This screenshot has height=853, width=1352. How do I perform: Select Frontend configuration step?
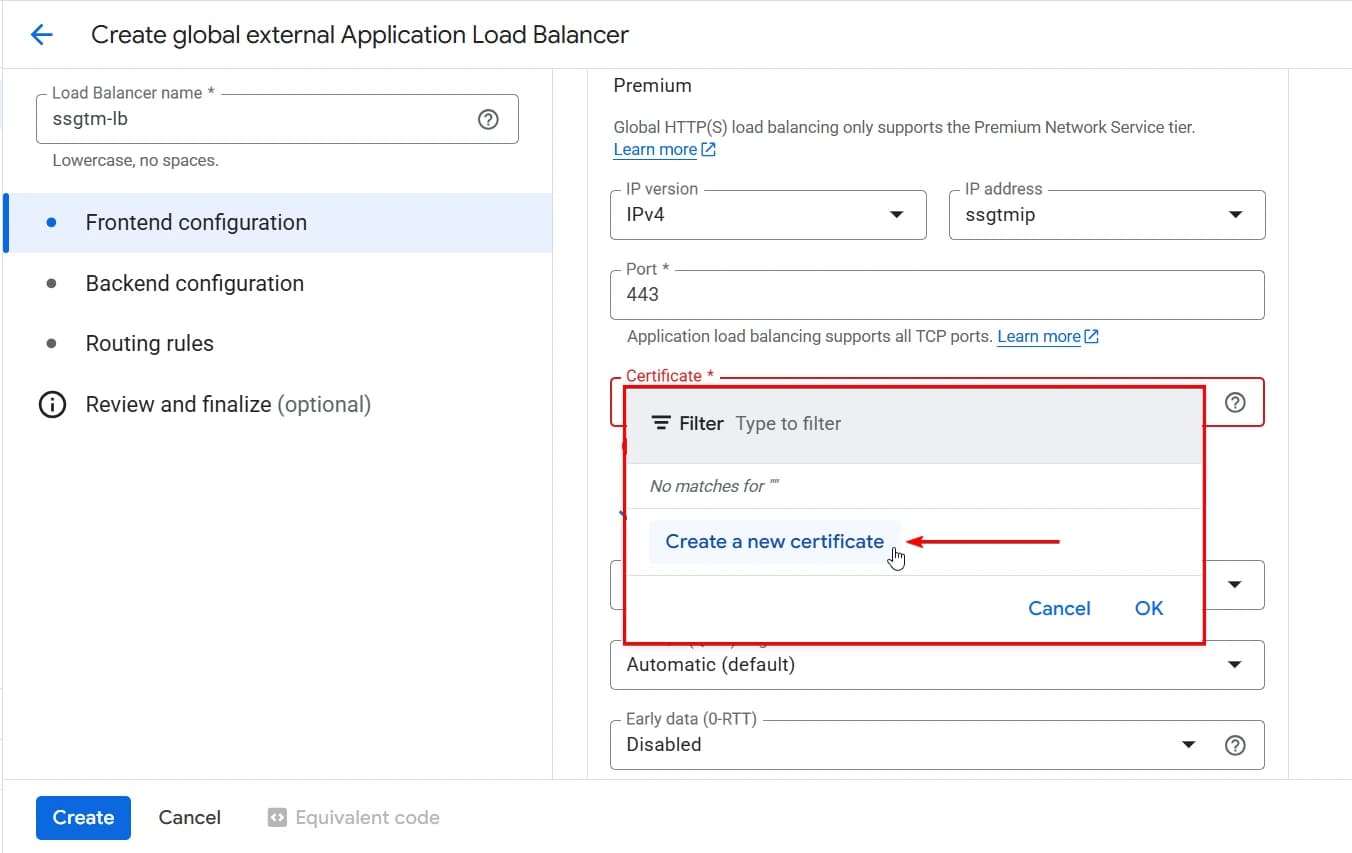pyautogui.click(x=196, y=223)
